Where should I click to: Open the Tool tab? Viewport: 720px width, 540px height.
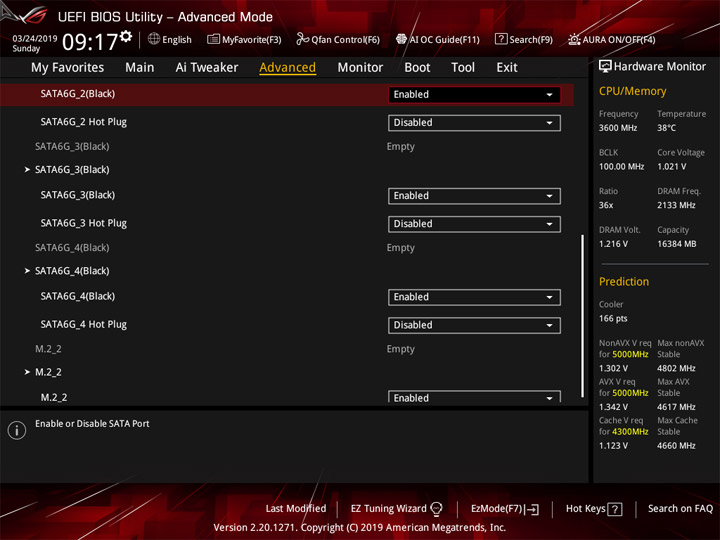tap(463, 68)
